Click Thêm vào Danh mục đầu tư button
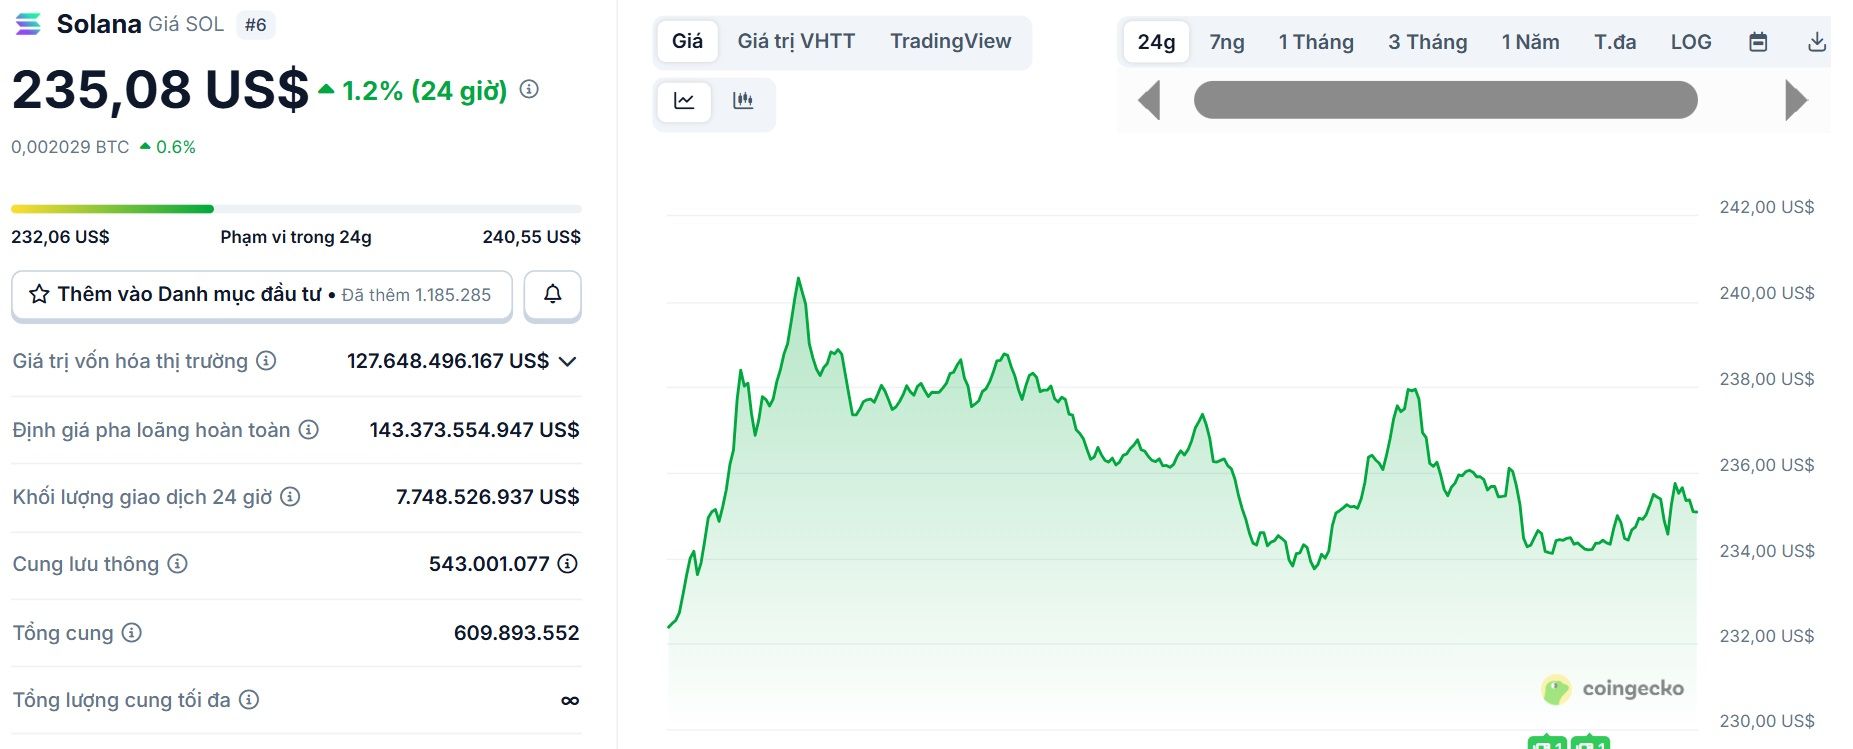This screenshot has width=1853, height=749. 260,294
